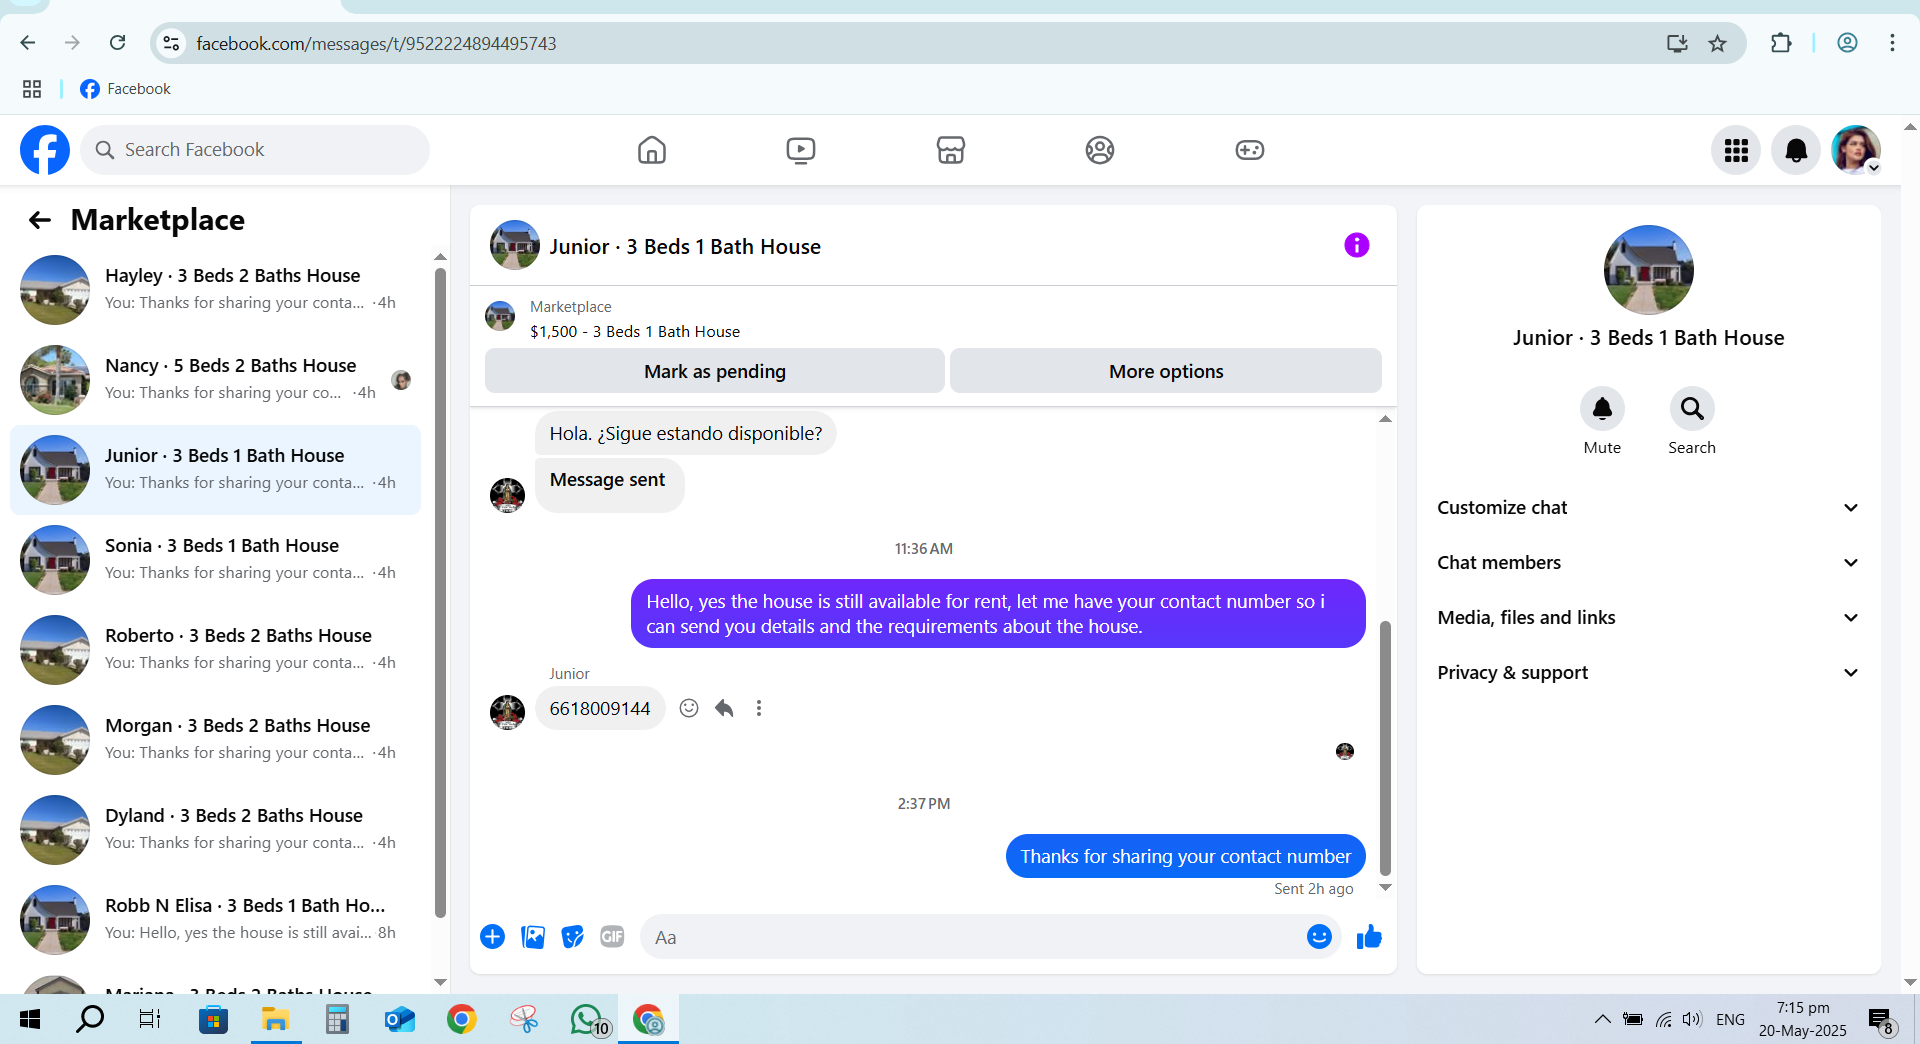Image resolution: width=1920 pixels, height=1044 pixels.
Task: Open Sonia 3 Beds 1 Bath House chat
Action: tap(215, 560)
